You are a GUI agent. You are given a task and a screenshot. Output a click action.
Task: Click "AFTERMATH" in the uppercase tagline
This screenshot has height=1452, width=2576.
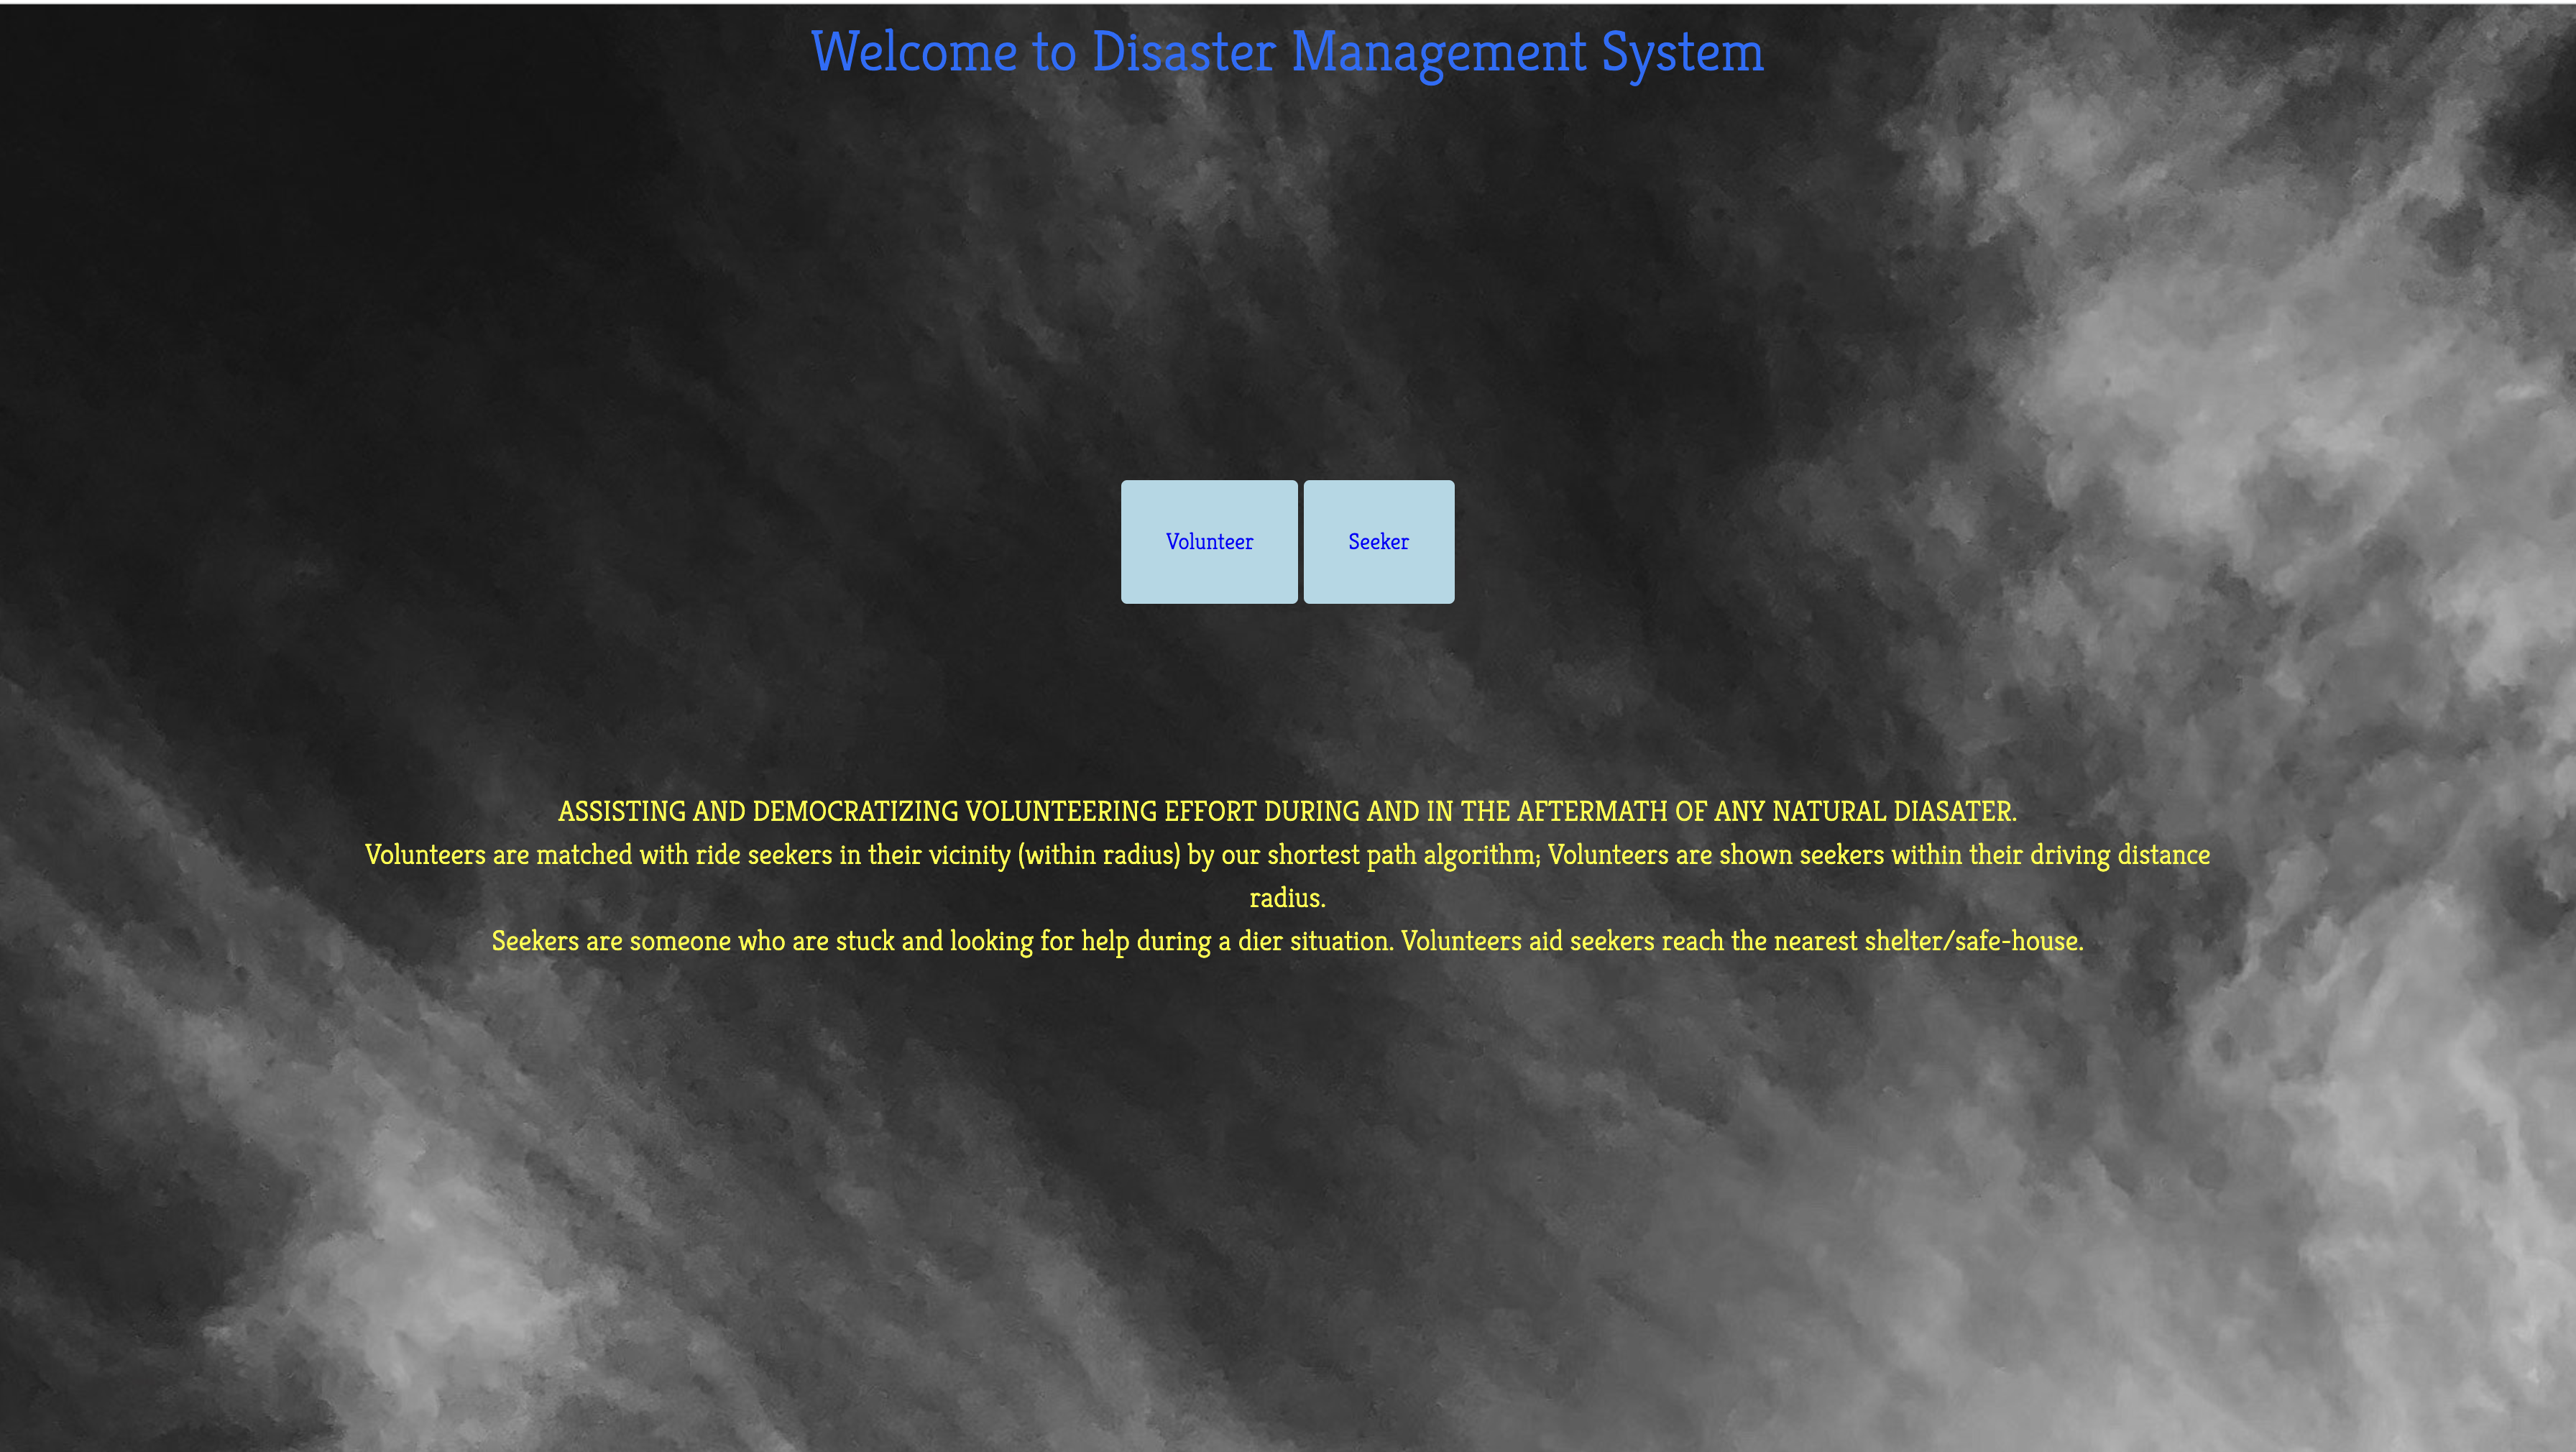(x=1592, y=812)
